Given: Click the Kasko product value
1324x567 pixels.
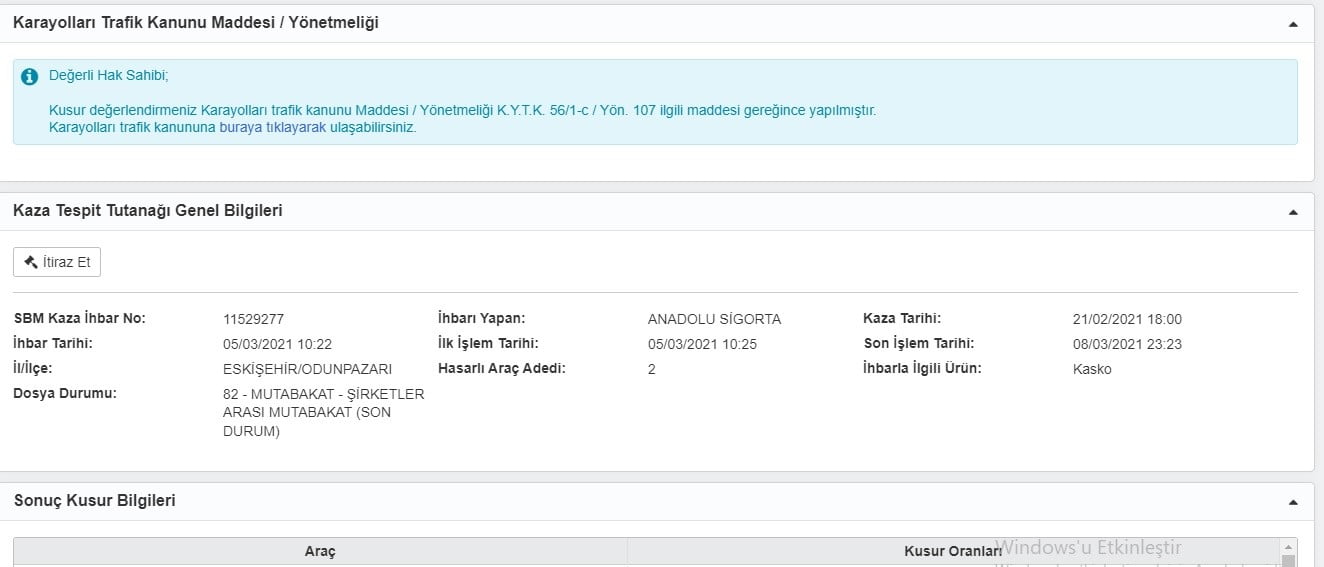Looking at the screenshot, I should coord(1092,369).
